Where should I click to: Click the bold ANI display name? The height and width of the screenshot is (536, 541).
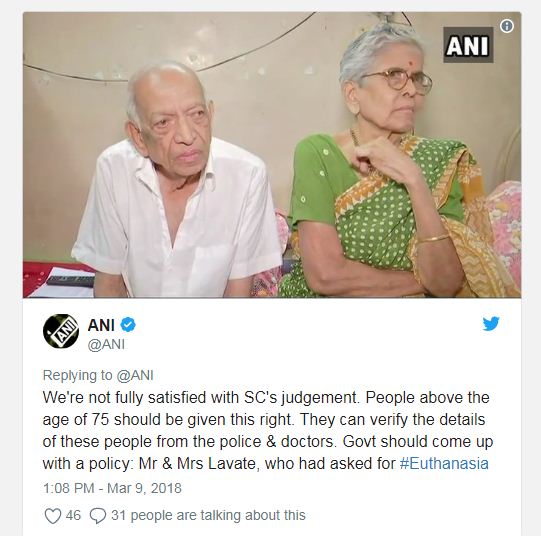click(x=101, y=325)
